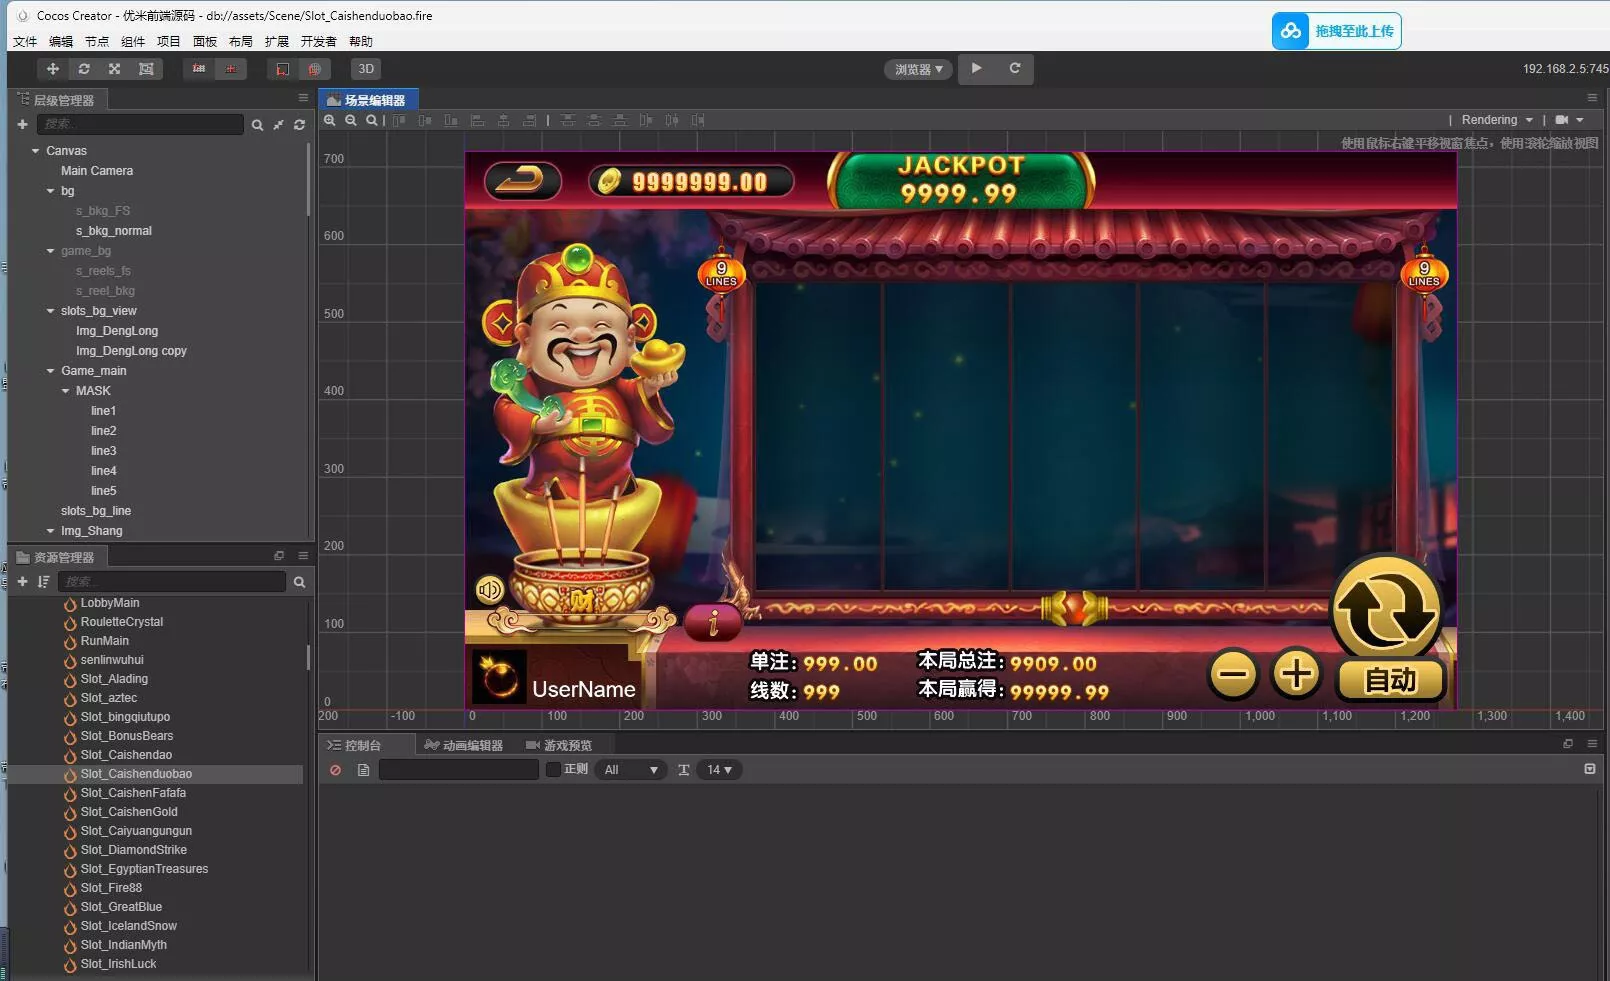Zoom out scene editor icon
The width and height of the screenshot is (1610, 981).
(x=351, y=120)
